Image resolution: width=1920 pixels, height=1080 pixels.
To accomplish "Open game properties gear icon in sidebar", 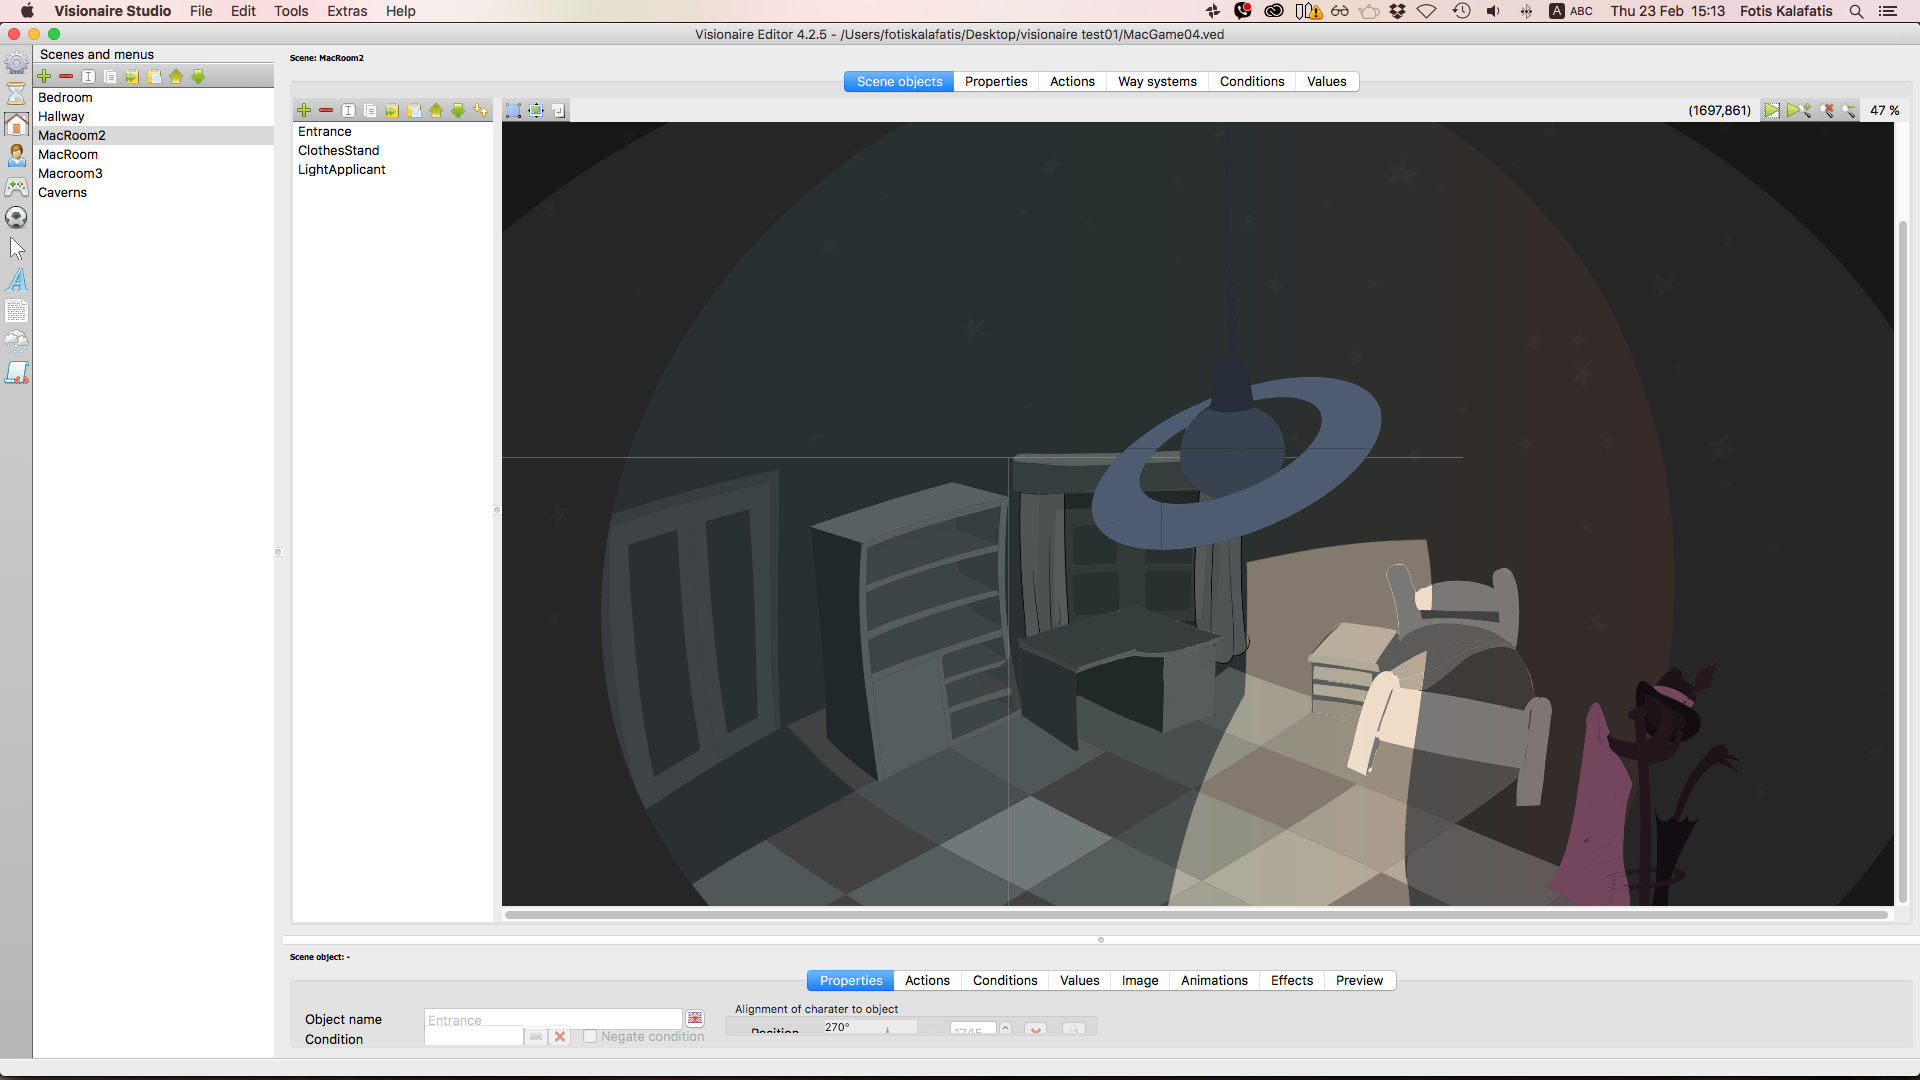I will (16, 63).
